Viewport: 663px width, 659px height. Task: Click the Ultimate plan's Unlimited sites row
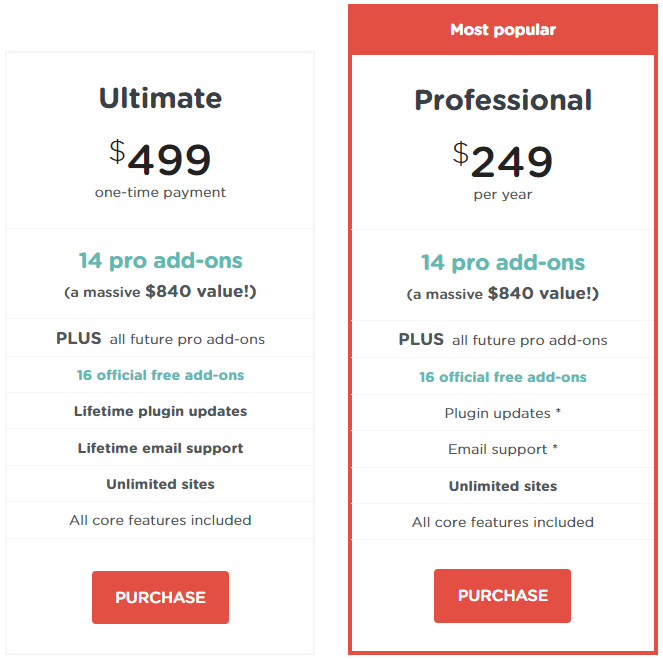pyautogui.click(x=160, y=484)
